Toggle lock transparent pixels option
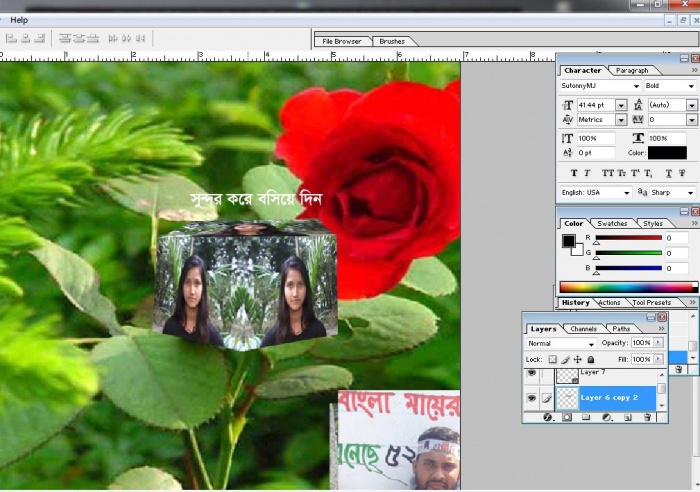The height and width of the screenshot is (492, 700). (x=551, y=359)
